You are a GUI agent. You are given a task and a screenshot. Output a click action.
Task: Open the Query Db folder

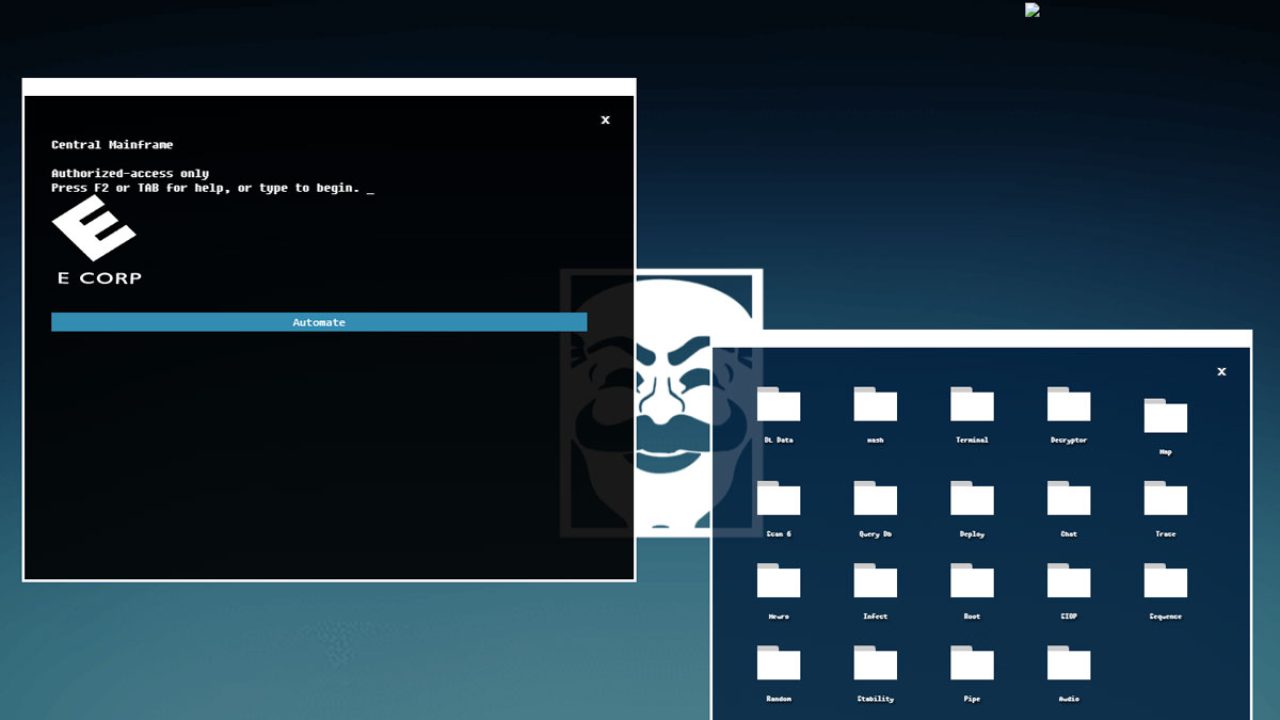(875, 498)
